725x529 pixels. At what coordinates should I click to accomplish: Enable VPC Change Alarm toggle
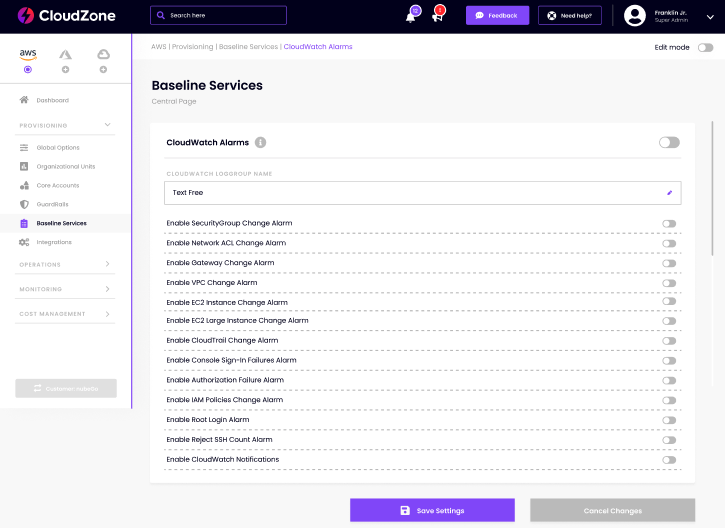(x=669, y=283)
